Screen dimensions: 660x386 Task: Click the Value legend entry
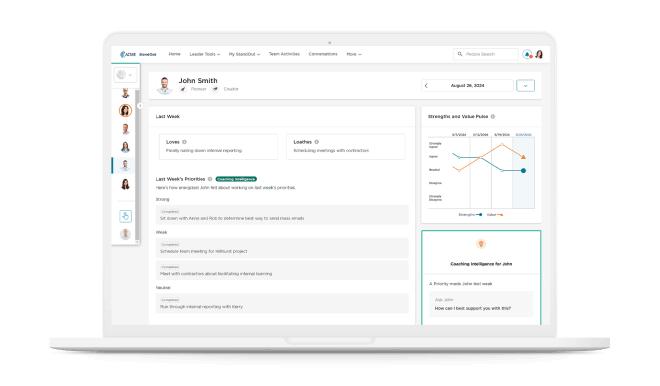495,215
